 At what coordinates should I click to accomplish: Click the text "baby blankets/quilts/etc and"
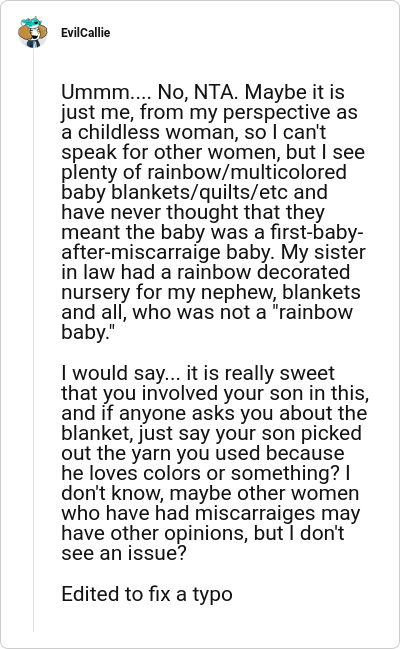pyautogui.click(x=195, y=192)
